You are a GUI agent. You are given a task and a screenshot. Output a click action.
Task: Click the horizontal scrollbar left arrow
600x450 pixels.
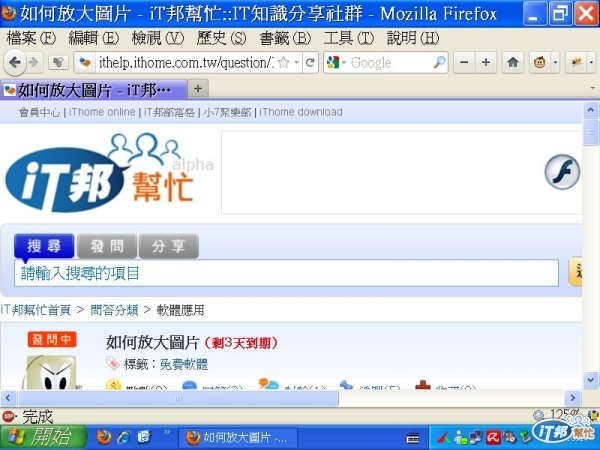click(x=8, y=398)
